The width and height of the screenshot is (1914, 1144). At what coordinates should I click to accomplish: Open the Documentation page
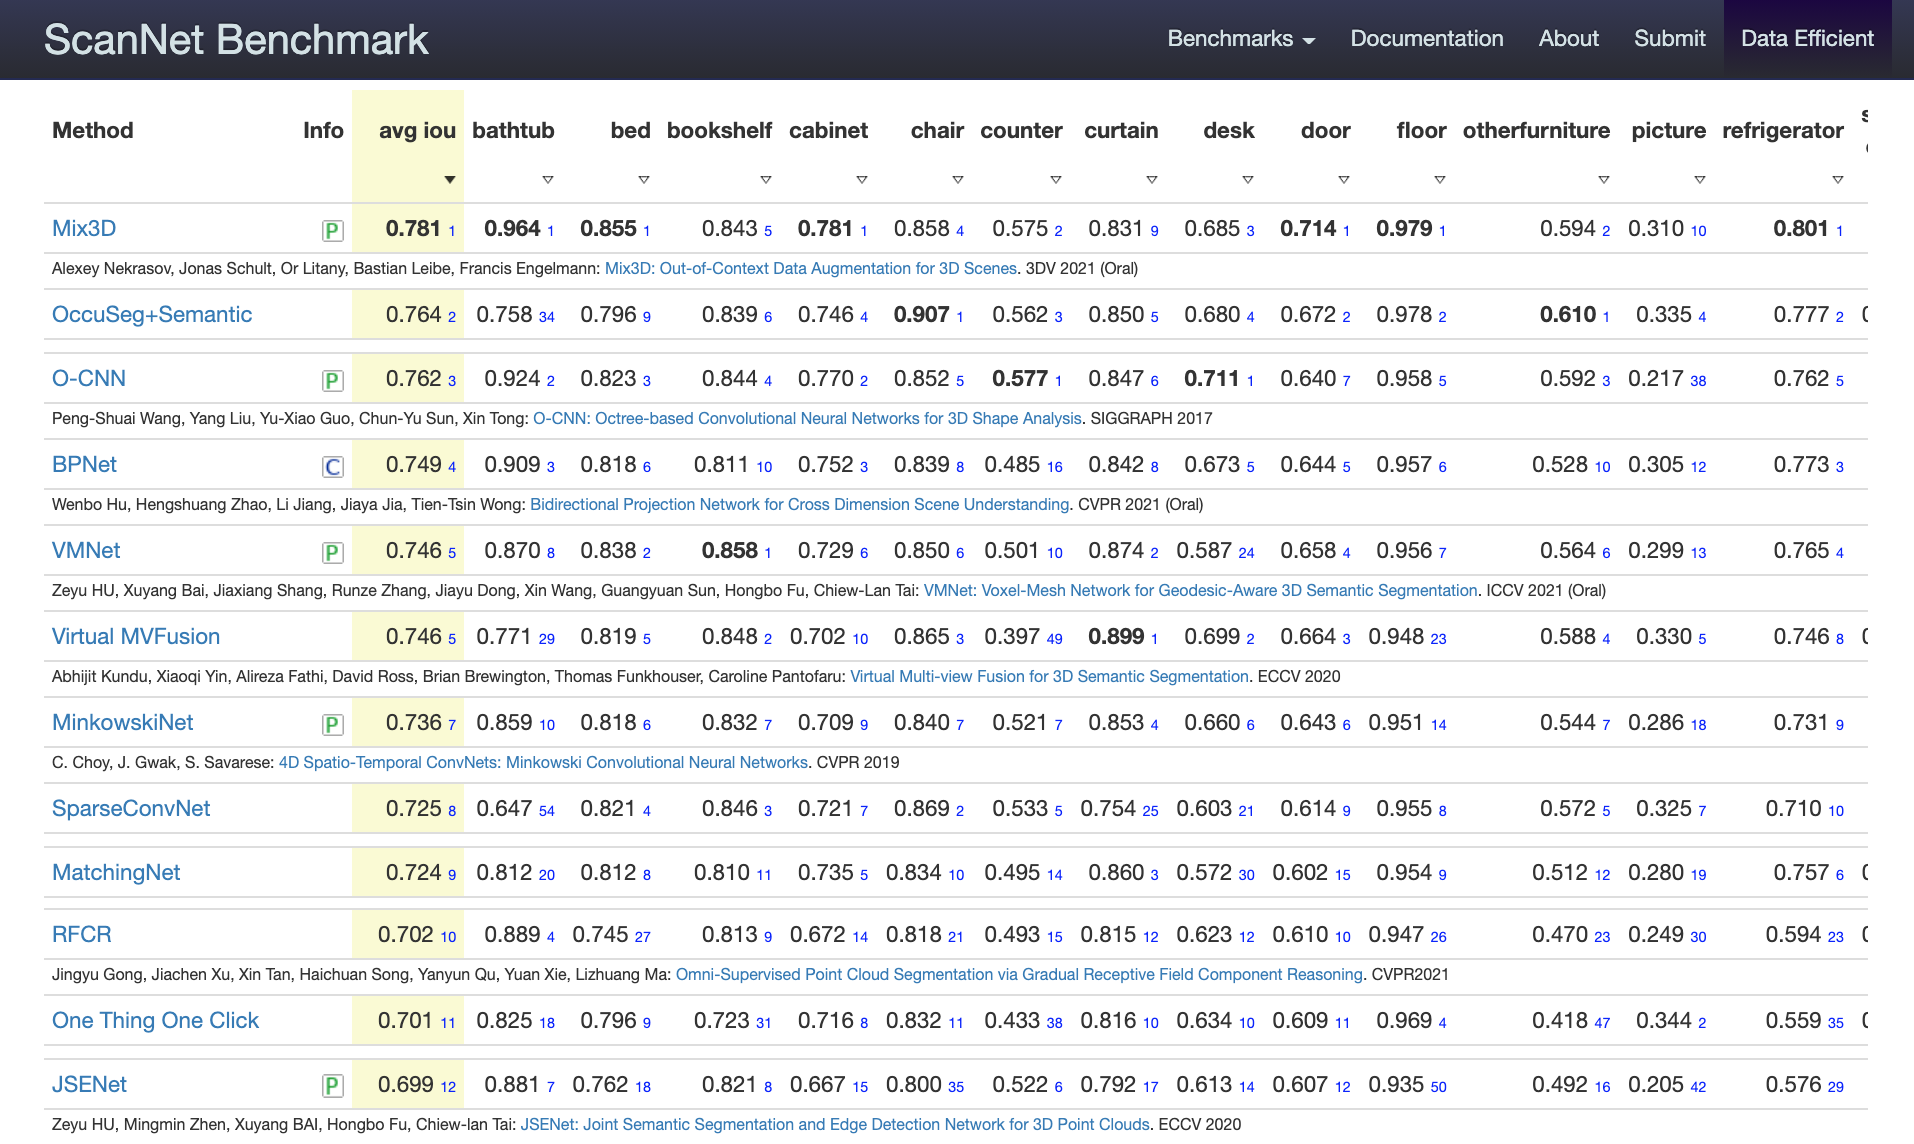click(x=1427, y=39)
